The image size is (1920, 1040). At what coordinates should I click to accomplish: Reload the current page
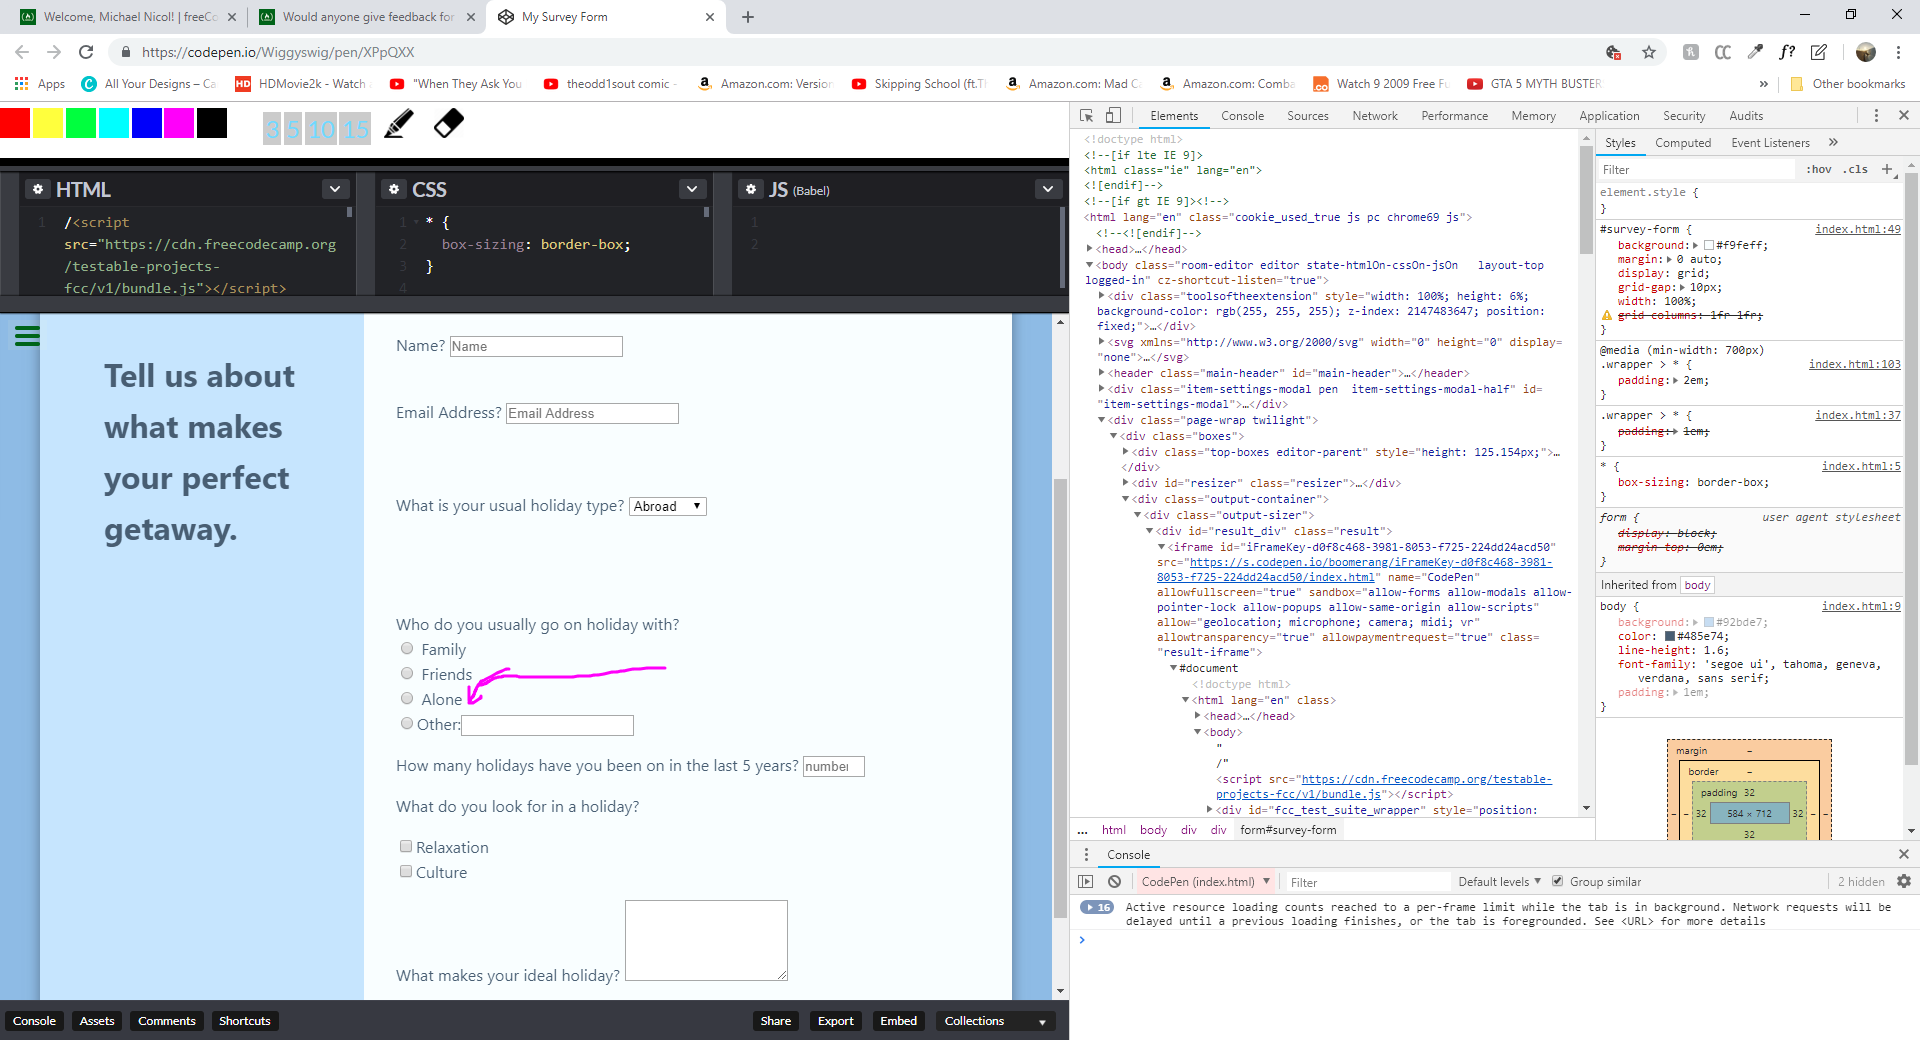(86, 52)
